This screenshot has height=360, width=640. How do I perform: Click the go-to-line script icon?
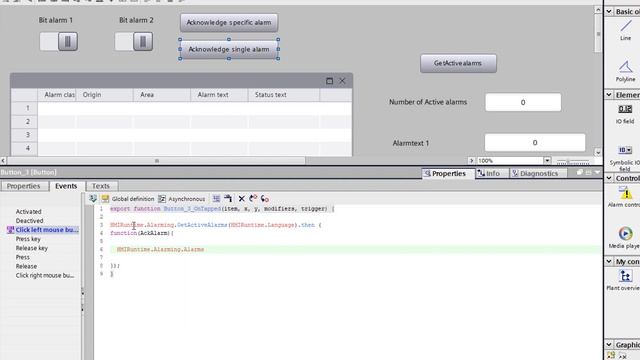coord(228,199)
